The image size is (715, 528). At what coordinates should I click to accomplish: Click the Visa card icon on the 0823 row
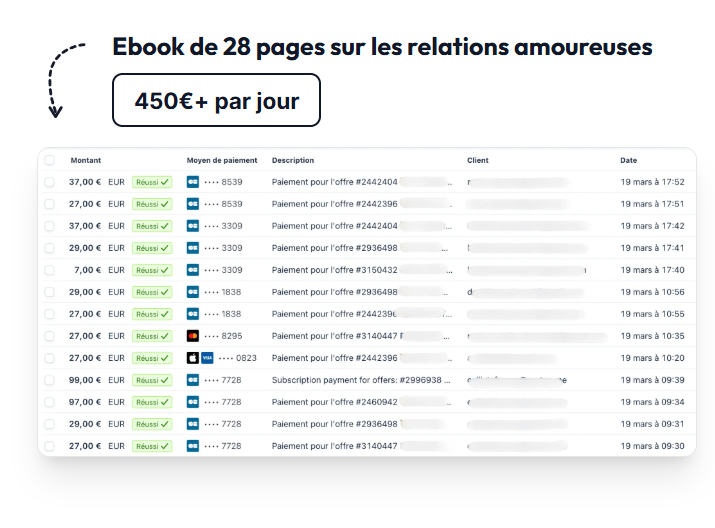pyautogui.click(x=207, y=358)
